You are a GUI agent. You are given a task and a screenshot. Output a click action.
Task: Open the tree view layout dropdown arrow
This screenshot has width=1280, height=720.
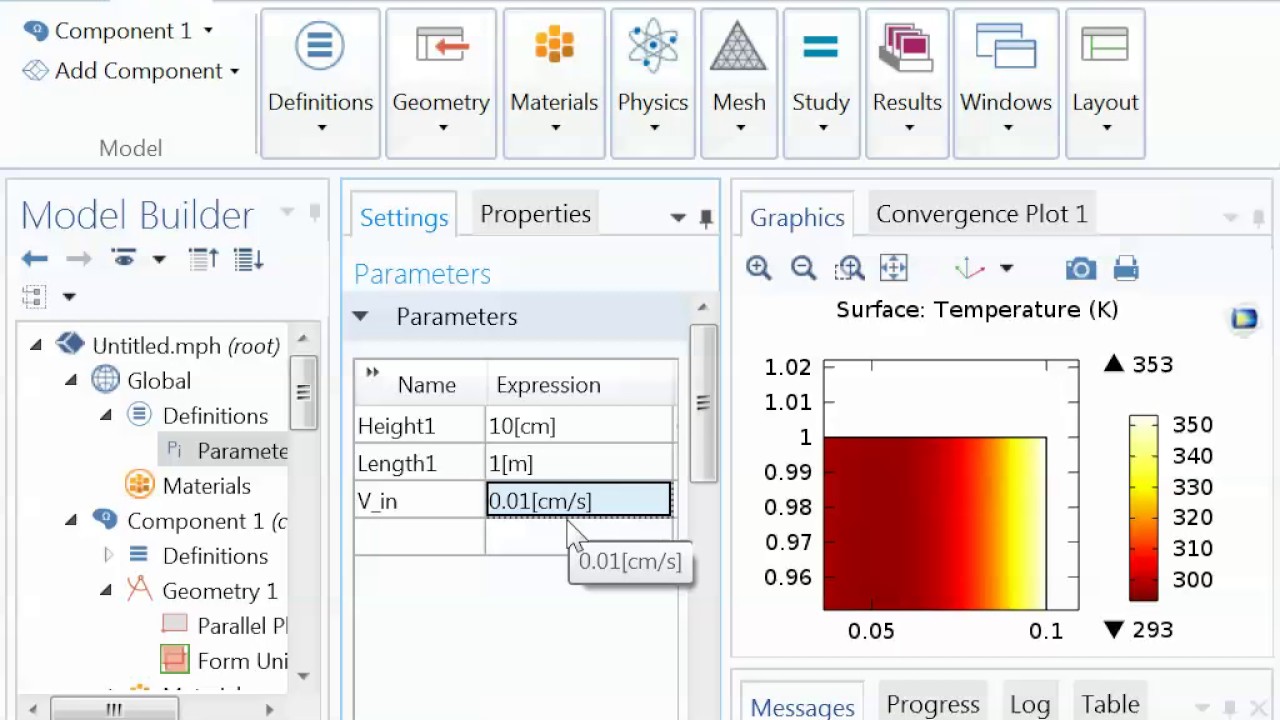tap(69, 297)
